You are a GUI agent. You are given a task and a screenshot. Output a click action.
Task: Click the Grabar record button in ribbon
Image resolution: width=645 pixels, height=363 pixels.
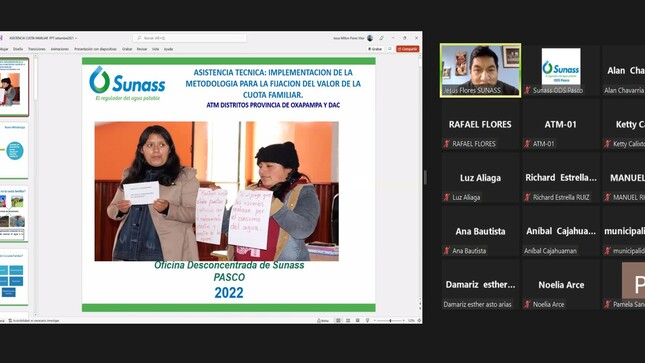(375, 49)
